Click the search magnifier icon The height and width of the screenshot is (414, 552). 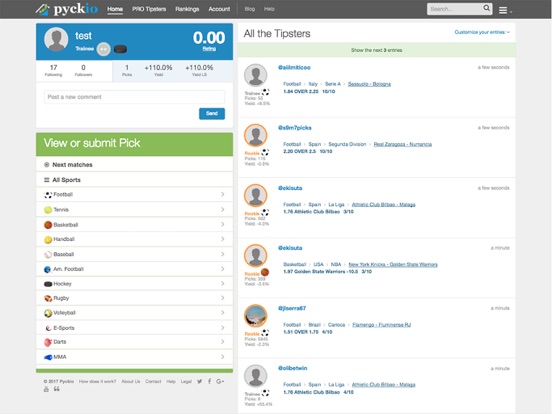coord(486,8)
